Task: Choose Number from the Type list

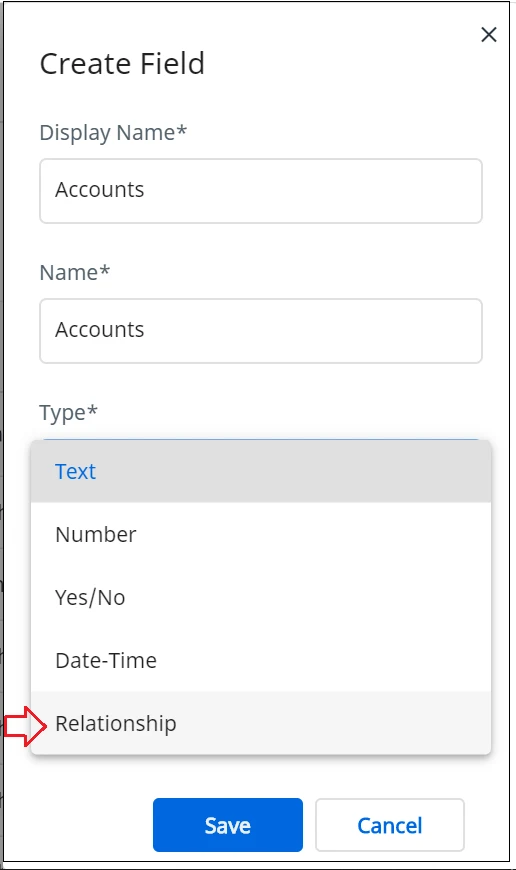Action: [x=261, y=534]
